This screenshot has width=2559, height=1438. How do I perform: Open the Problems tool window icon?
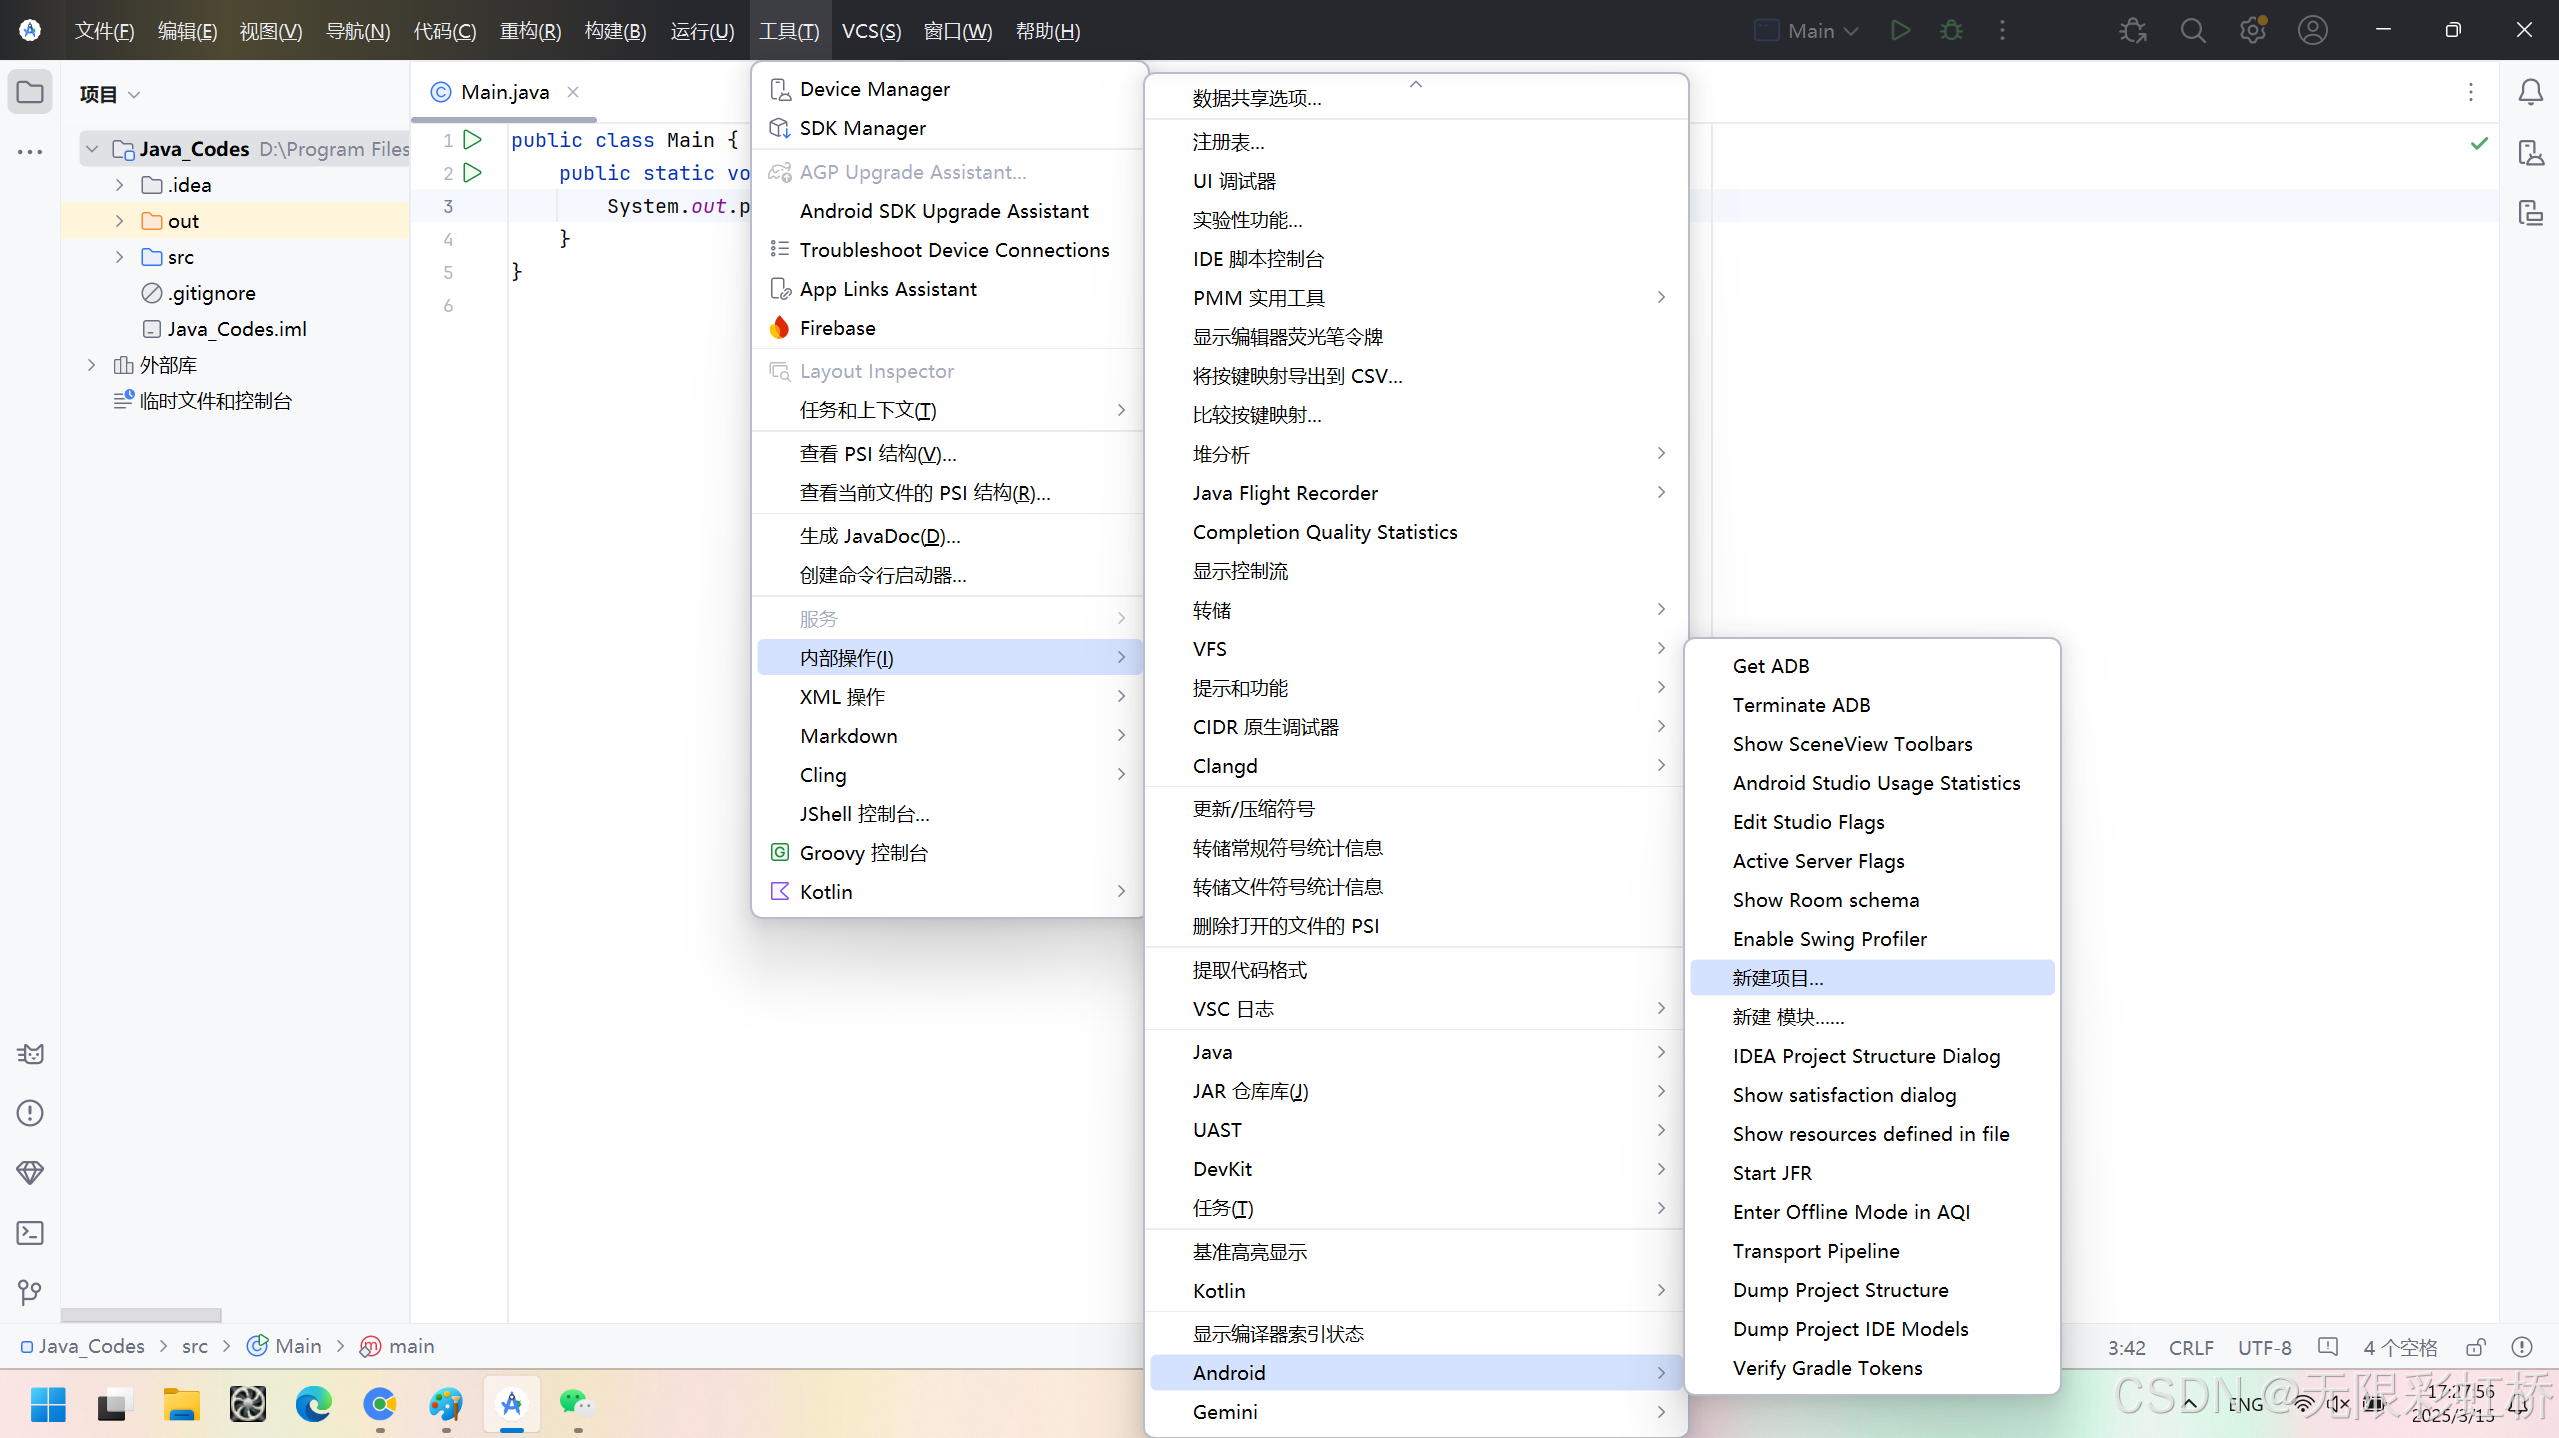[x=30, y=1113]
